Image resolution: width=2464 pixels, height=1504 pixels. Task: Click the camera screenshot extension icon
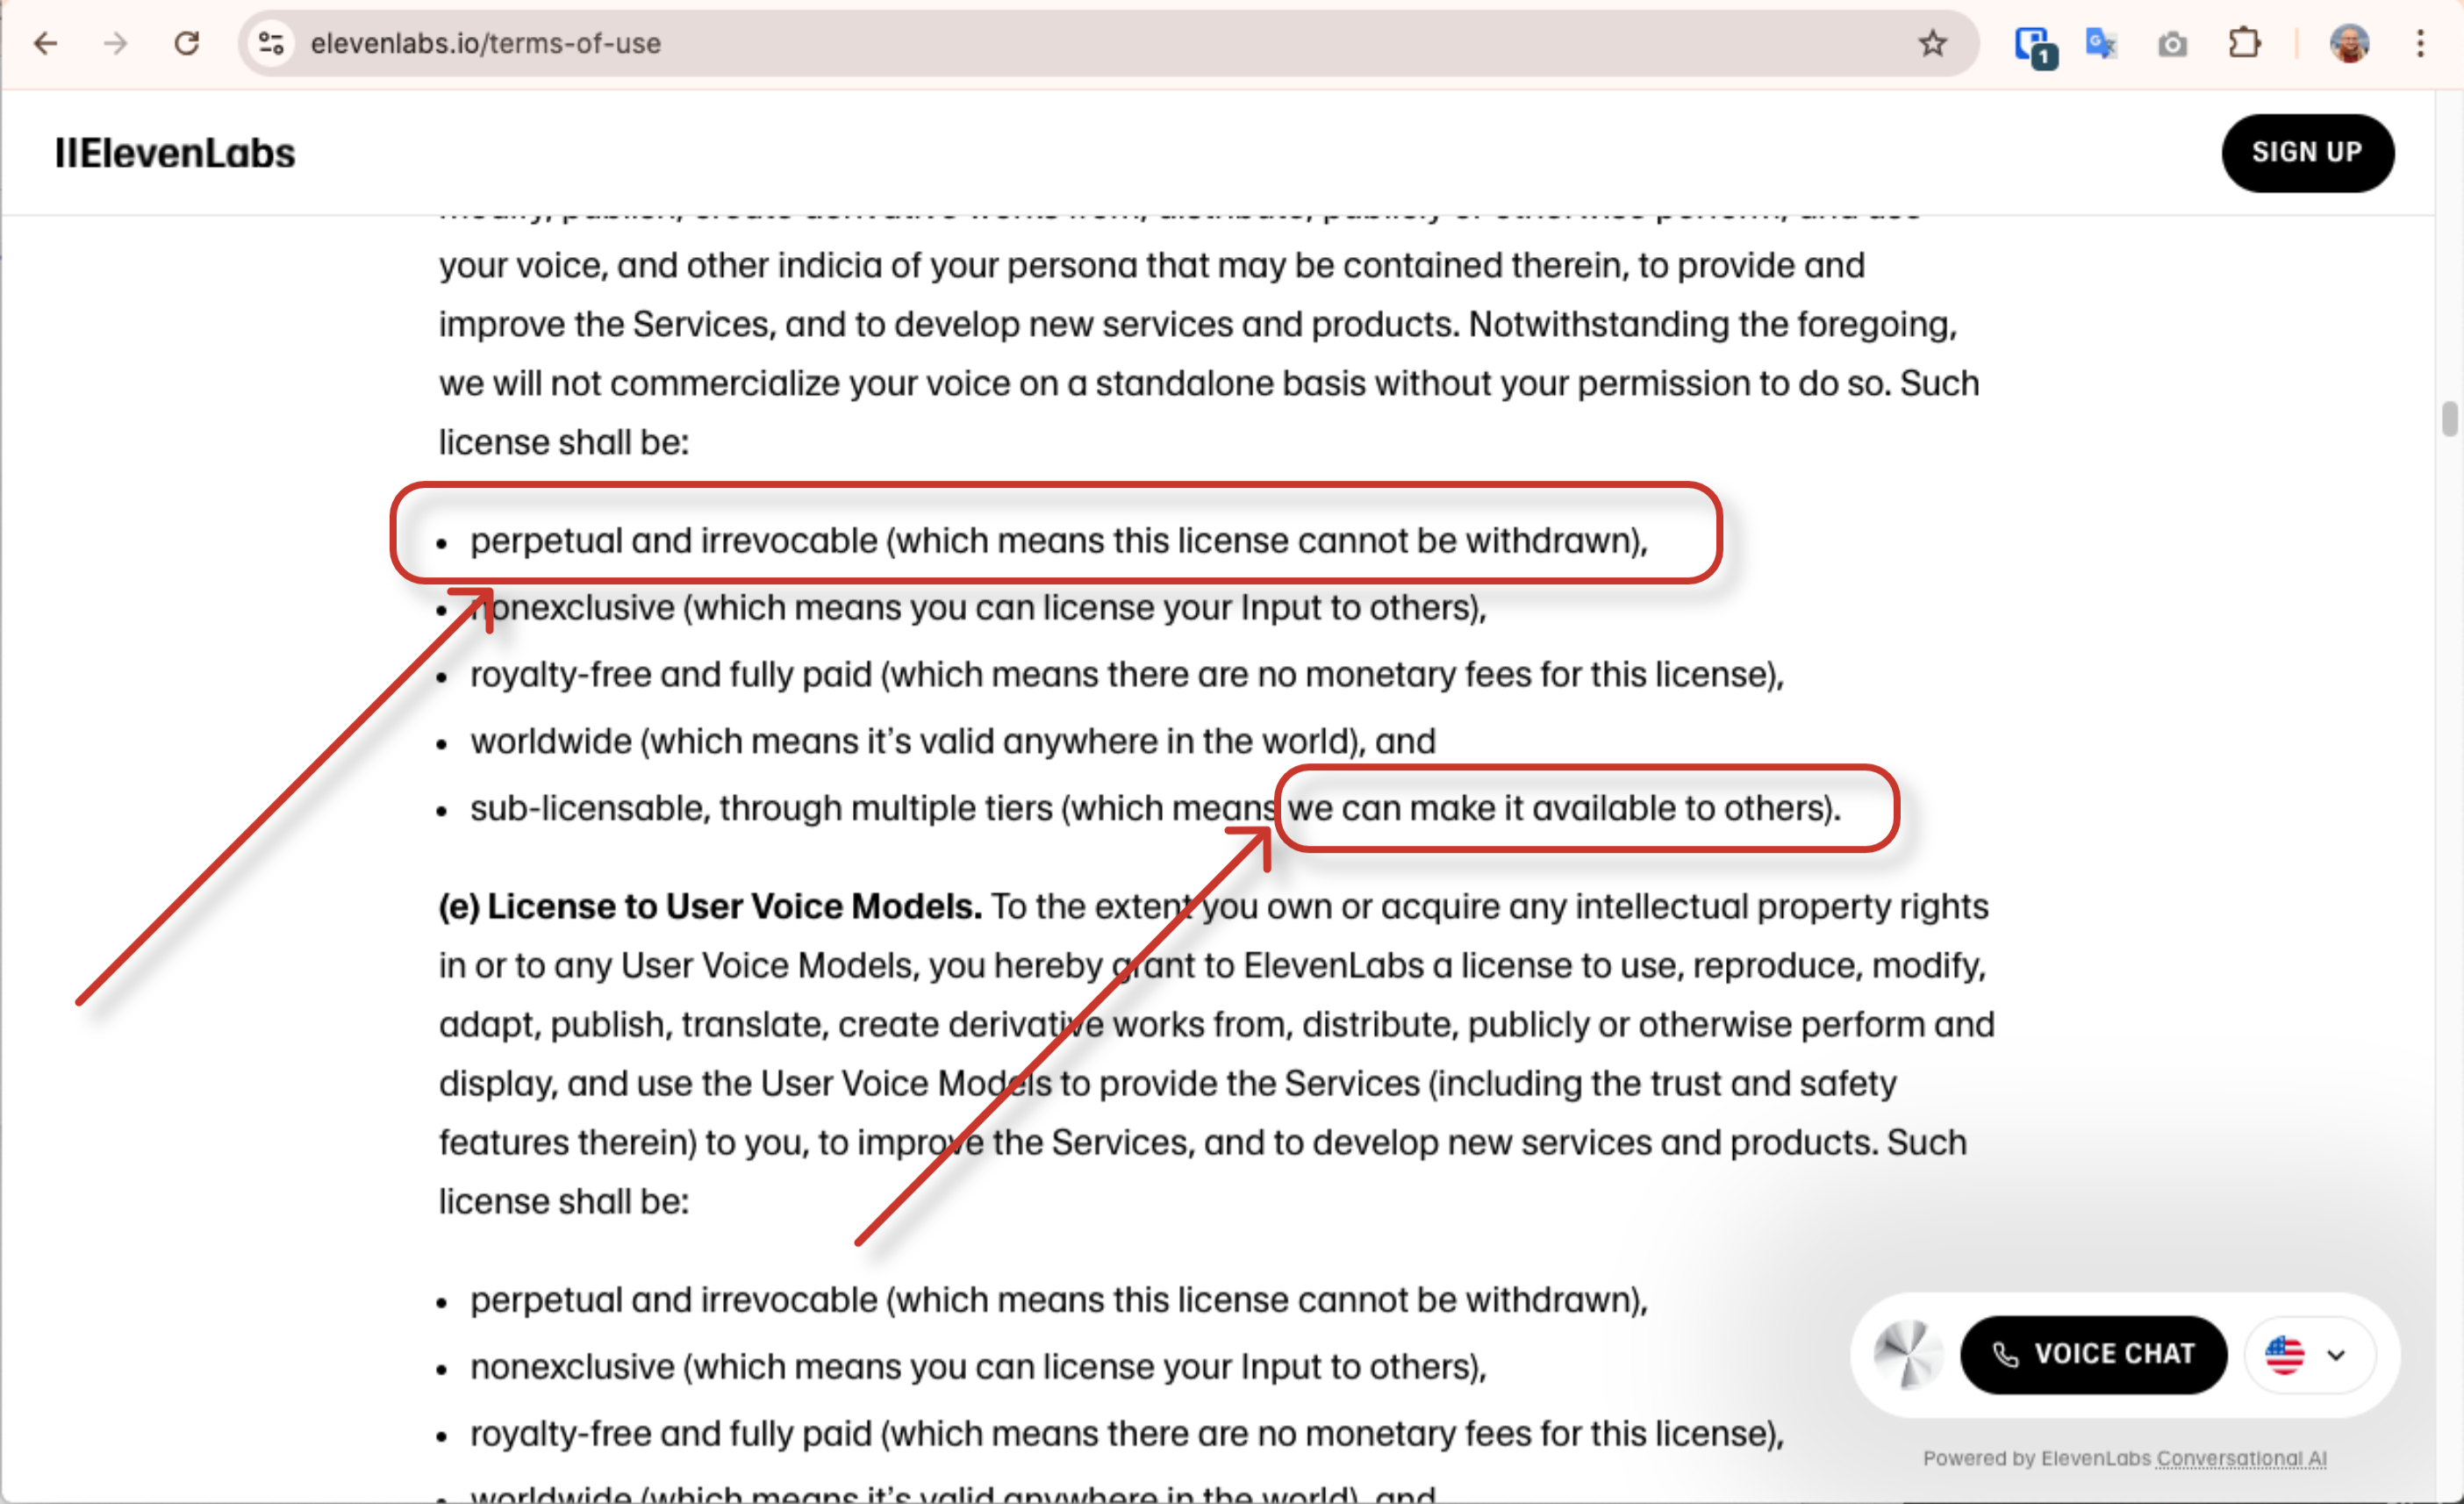pos(2172,45)
